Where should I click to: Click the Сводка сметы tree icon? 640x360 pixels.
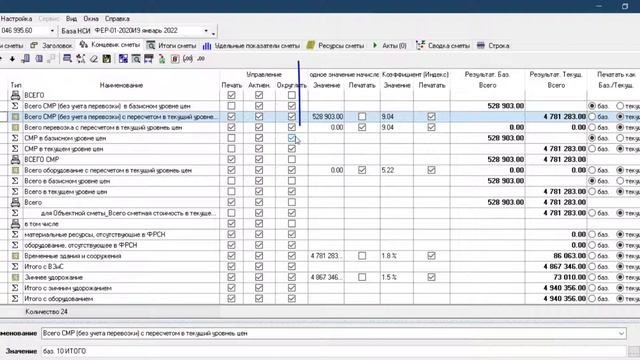[420, 45]
